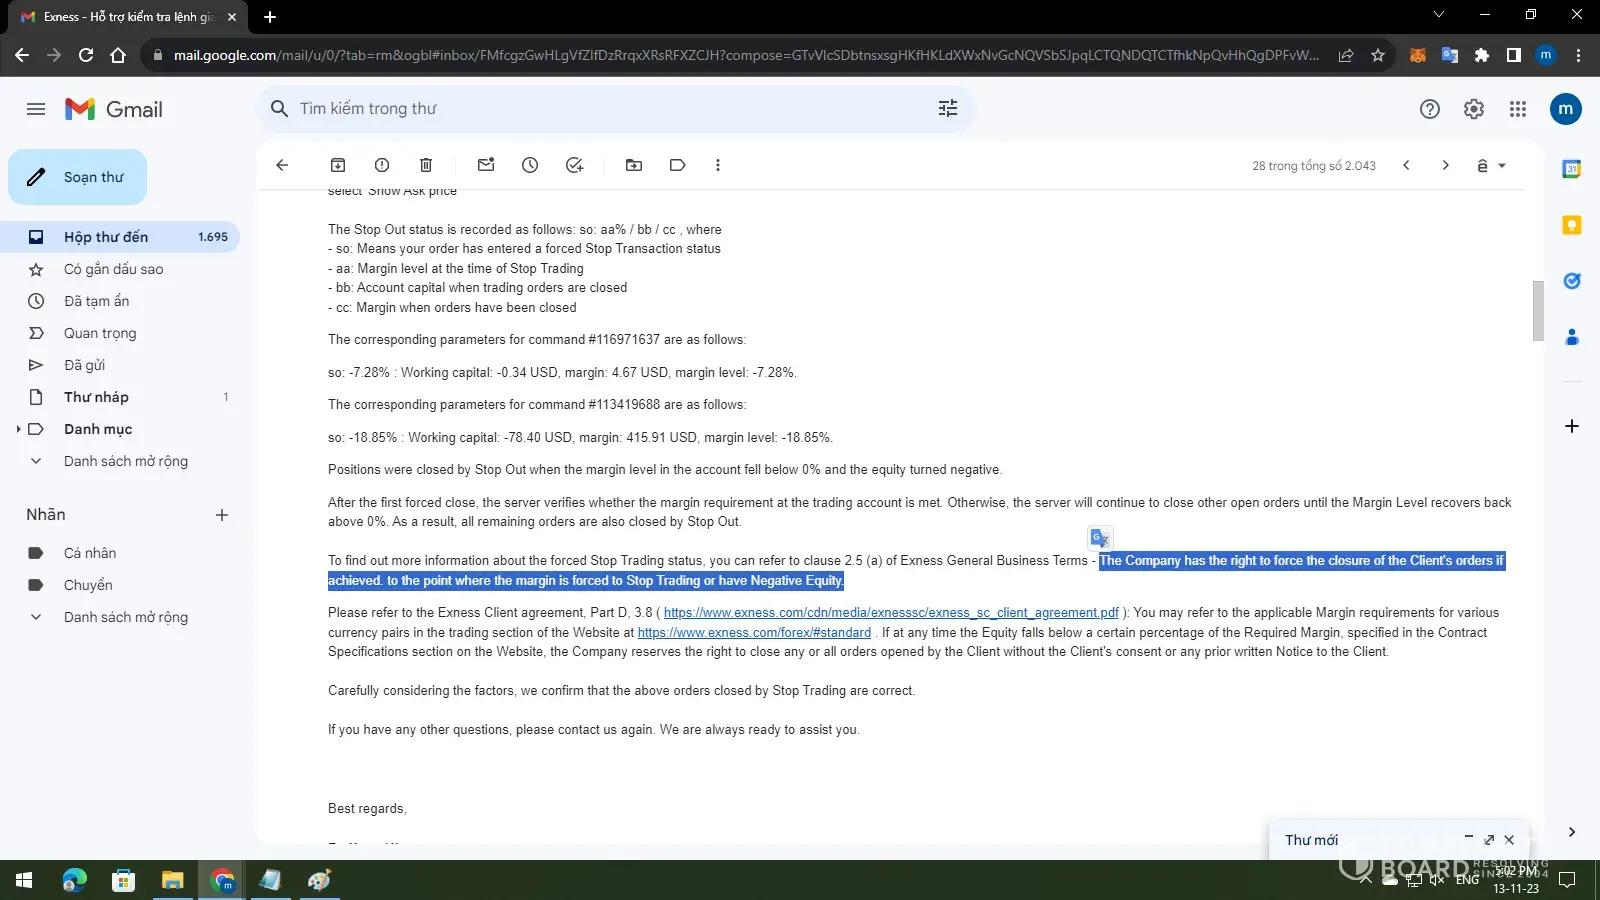Mark the email as unread
This screenshot has width=1600, height=900.
coord(486,165)
